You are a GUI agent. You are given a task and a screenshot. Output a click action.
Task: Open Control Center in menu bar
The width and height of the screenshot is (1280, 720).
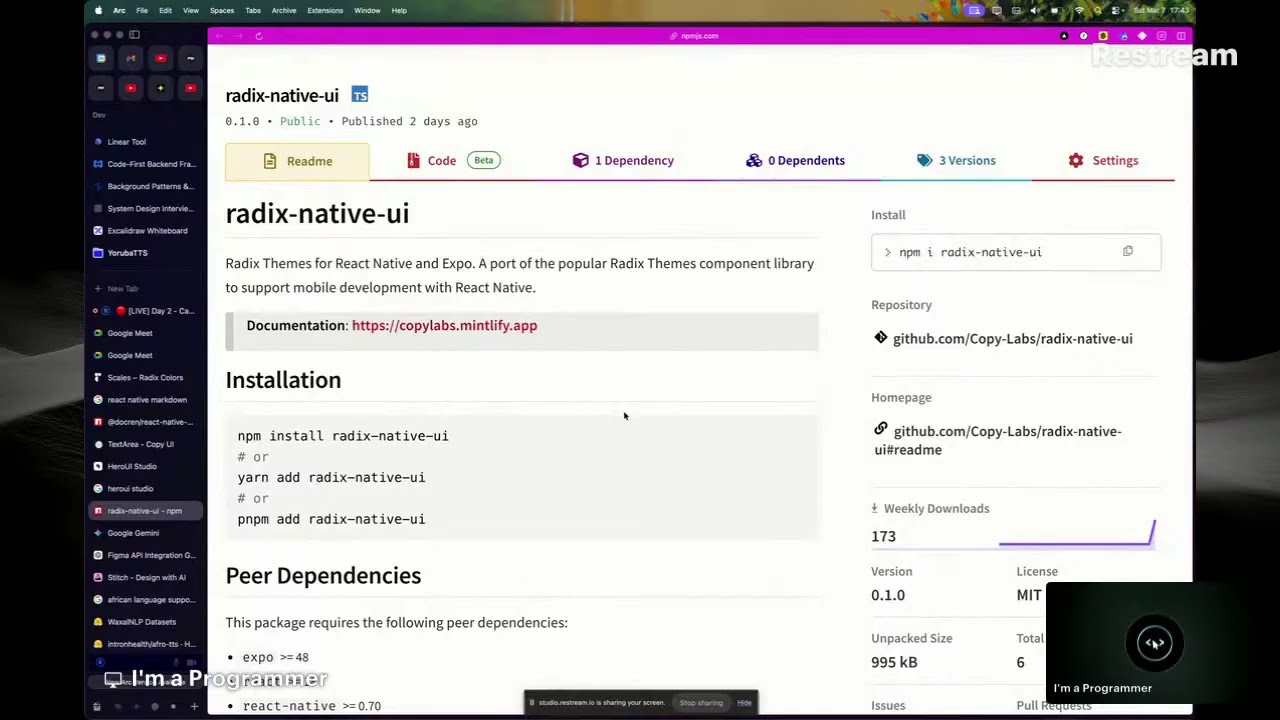click(x=1116, y=10)
